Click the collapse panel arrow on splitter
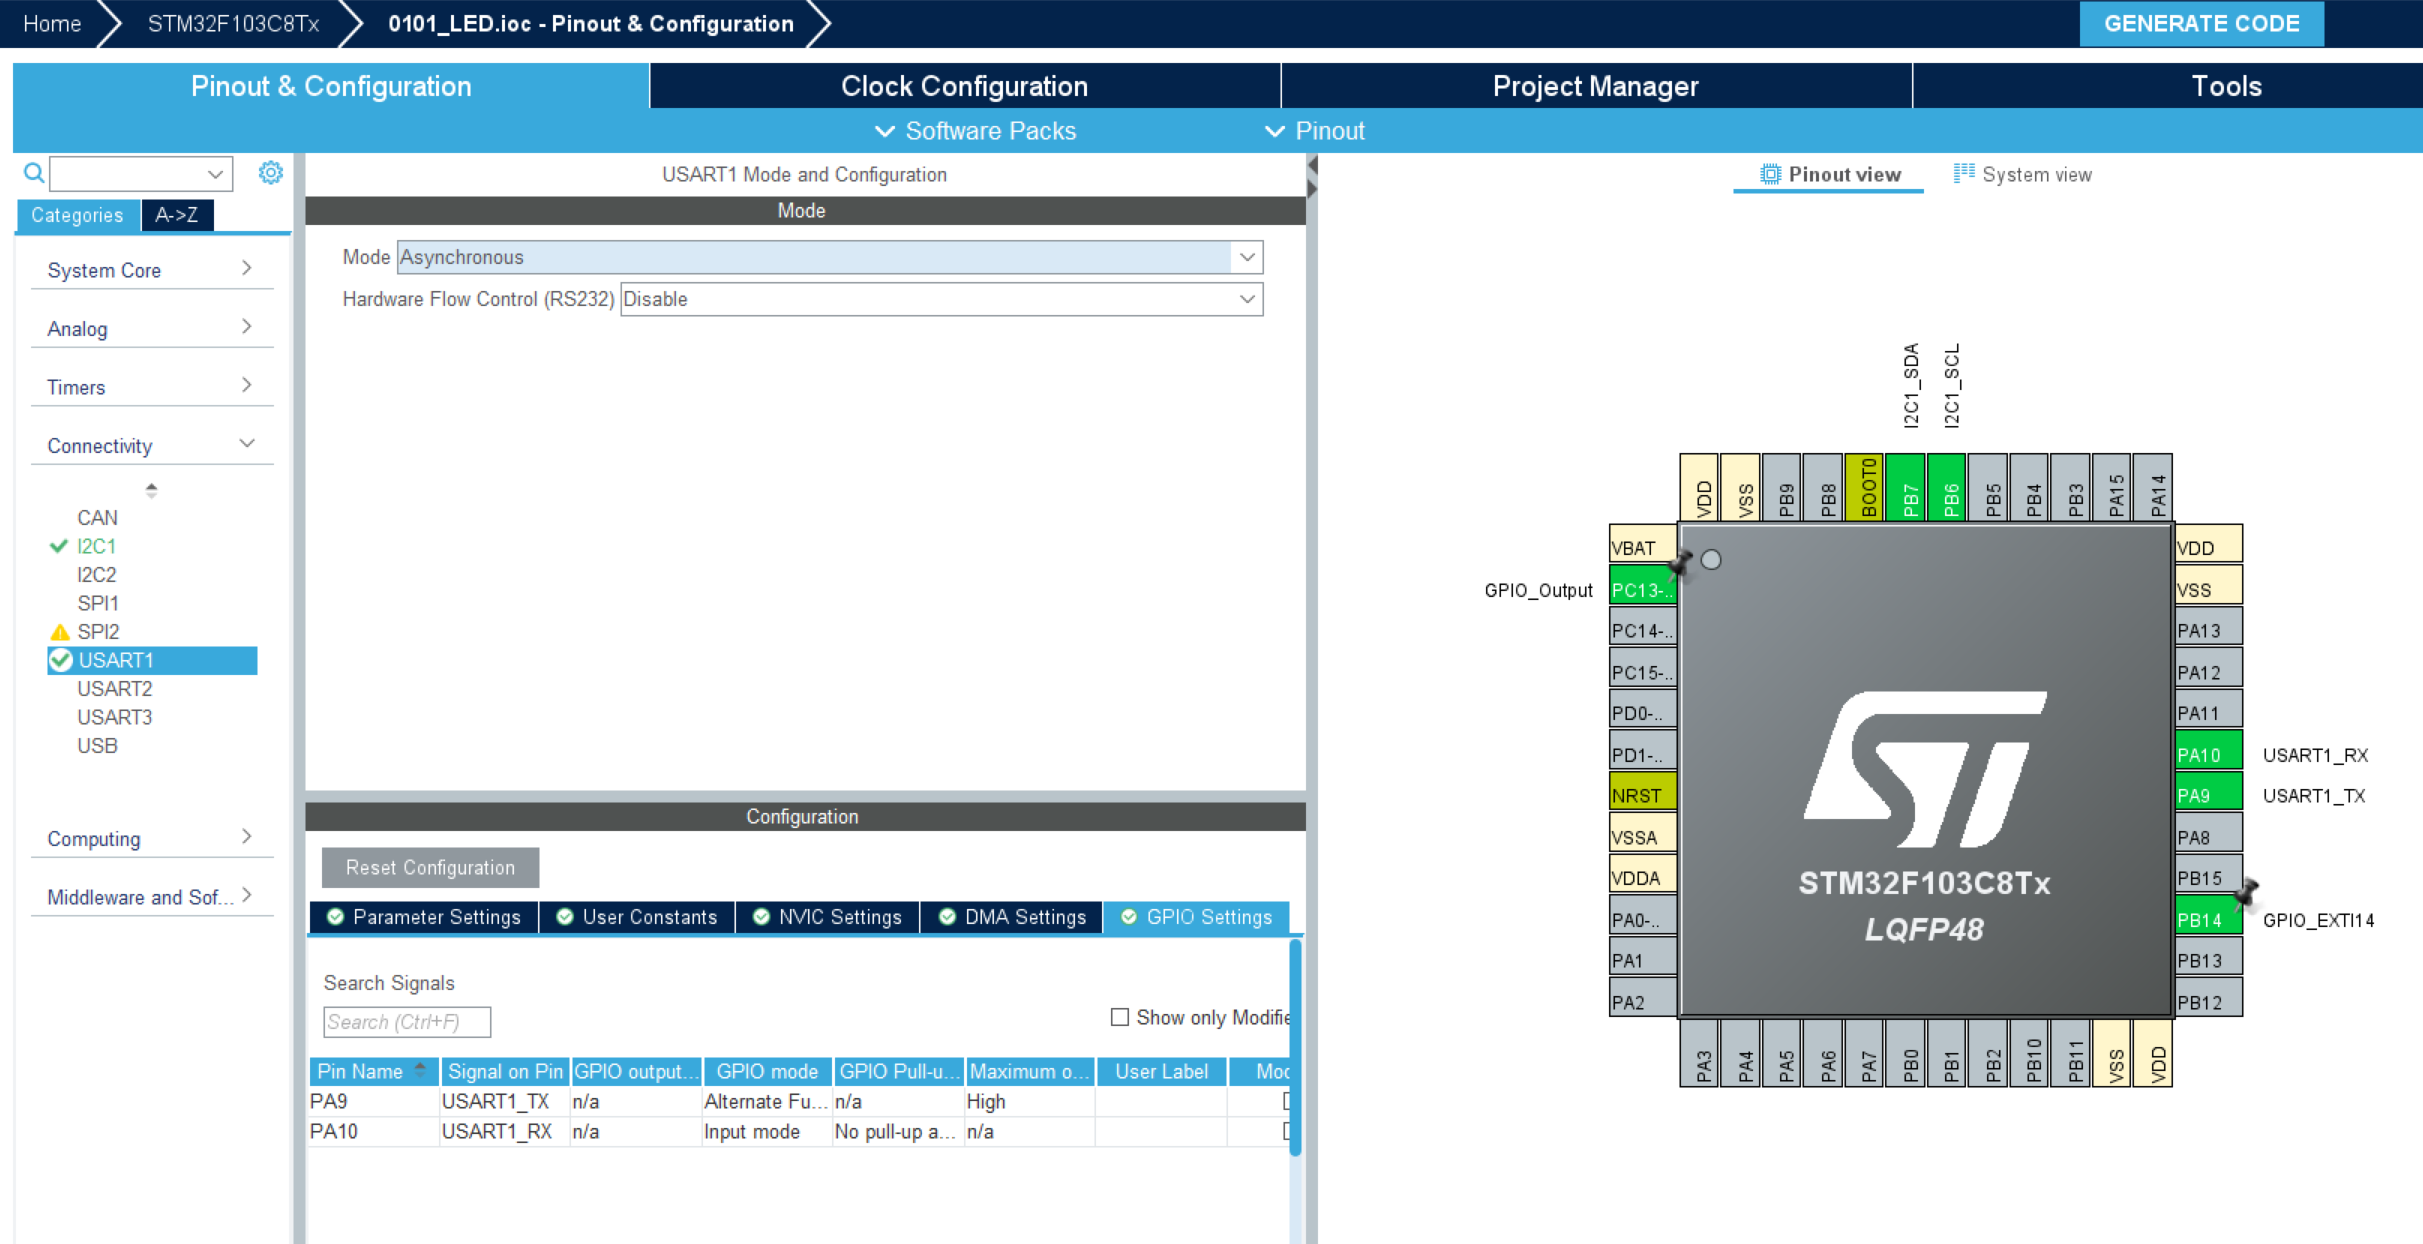This screenshot has height=1244, width=2423. [1312, 165]
